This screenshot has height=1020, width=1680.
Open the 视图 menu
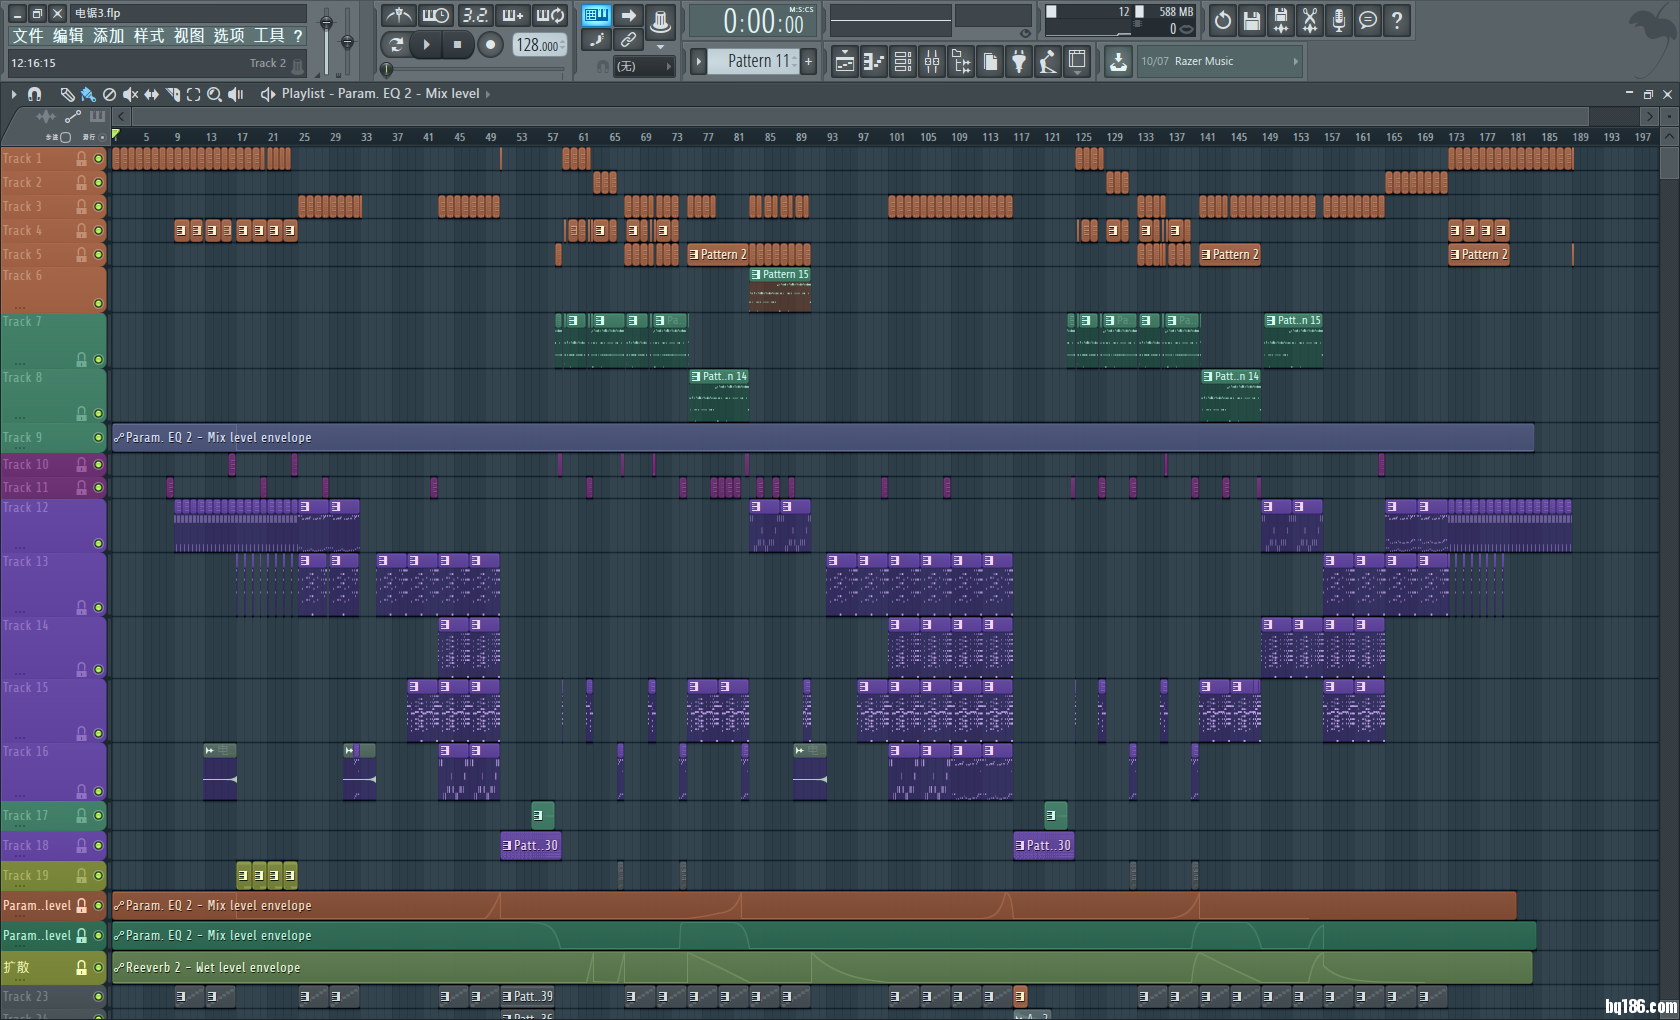pyautogui.click(x=188, y=36)
